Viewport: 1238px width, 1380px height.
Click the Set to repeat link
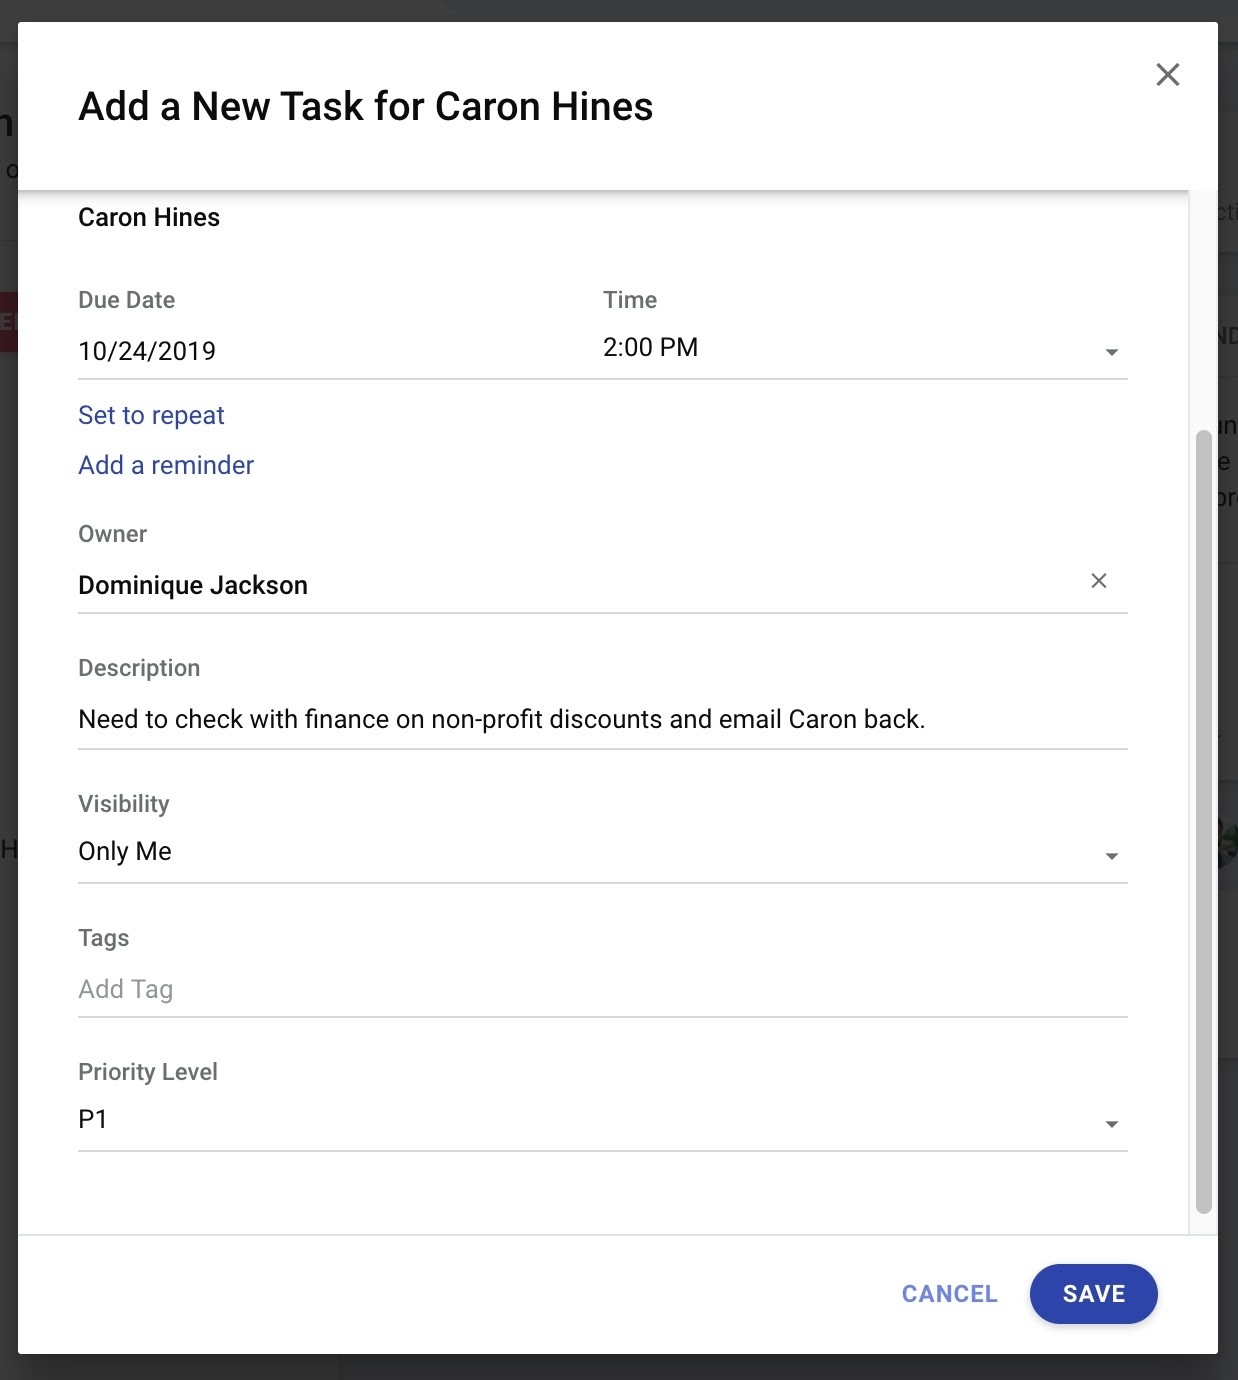pyautogui.click(x=151, y=415)
